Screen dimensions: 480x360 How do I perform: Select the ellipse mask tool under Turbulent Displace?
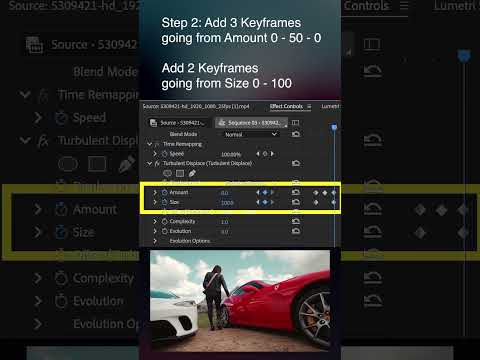(167, 173)
